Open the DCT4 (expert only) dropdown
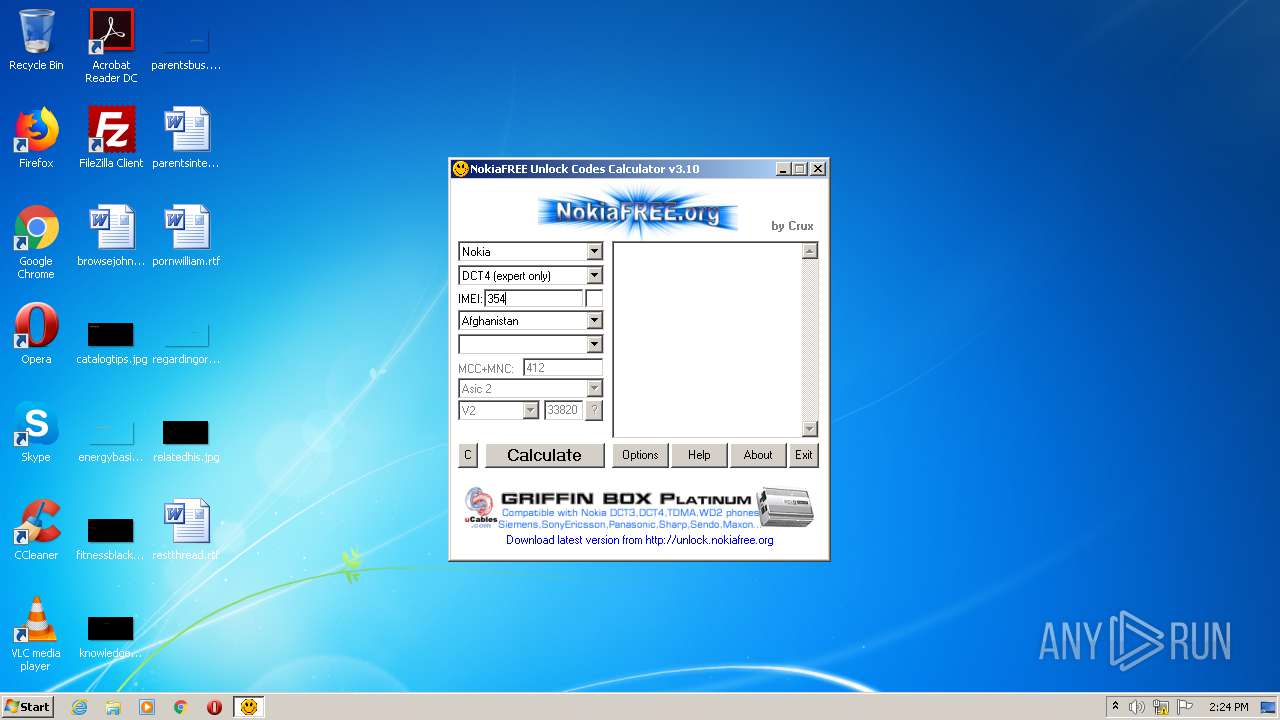 click(x=594, y=275)
